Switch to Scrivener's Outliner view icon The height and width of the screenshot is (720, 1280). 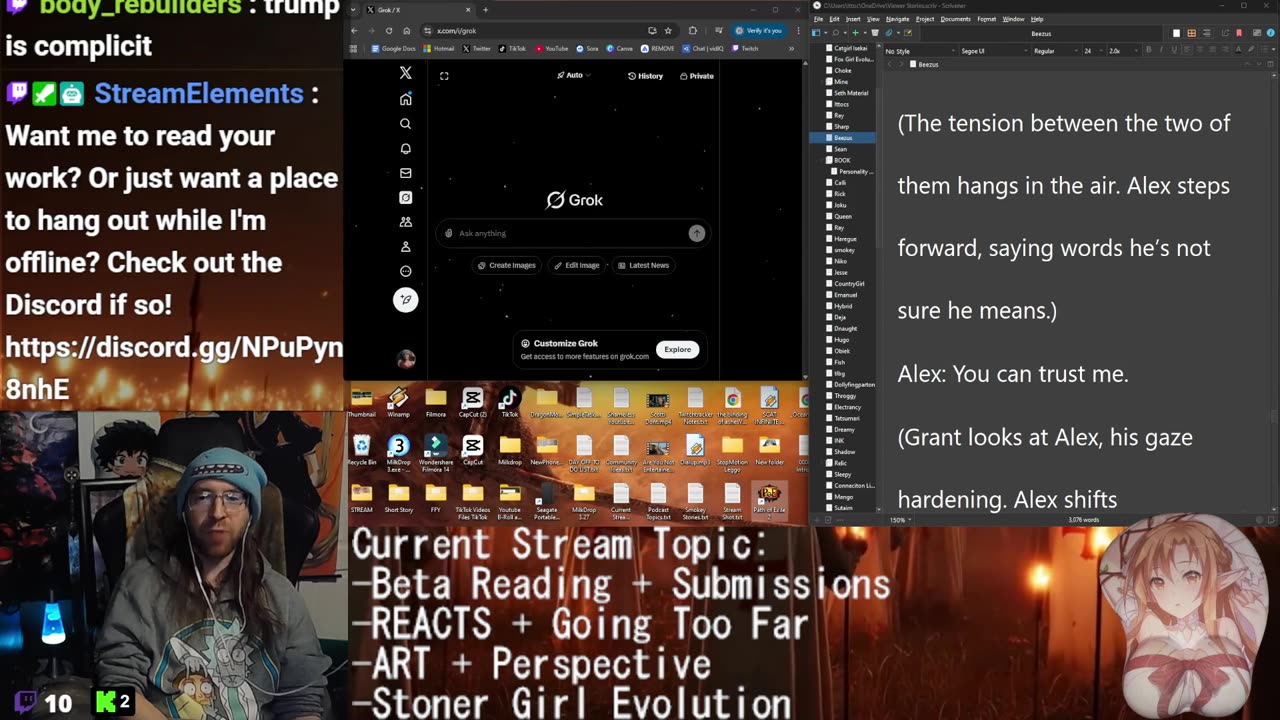tap(1206, 33)
